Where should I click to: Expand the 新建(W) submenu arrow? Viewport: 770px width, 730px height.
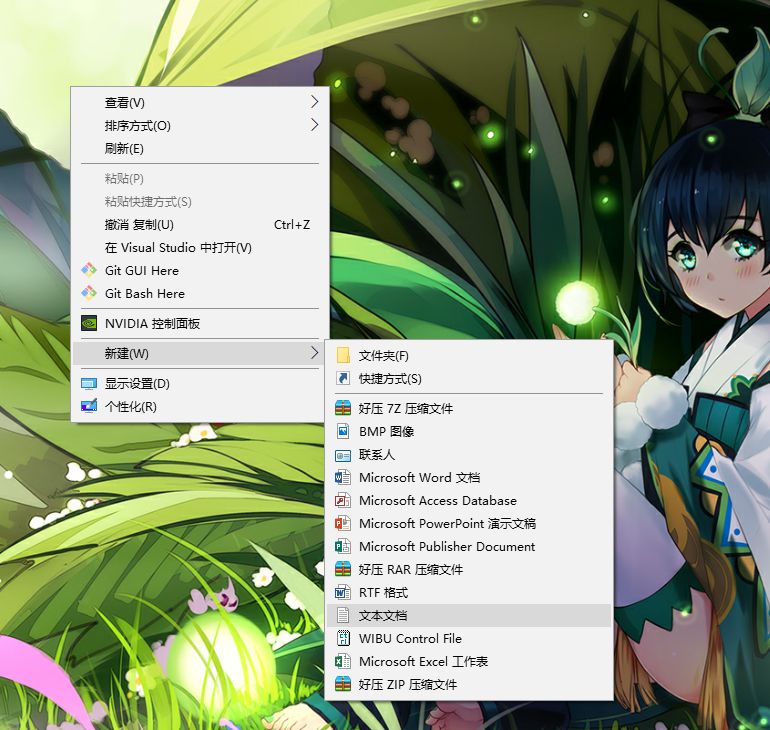(x=315, y=352)
